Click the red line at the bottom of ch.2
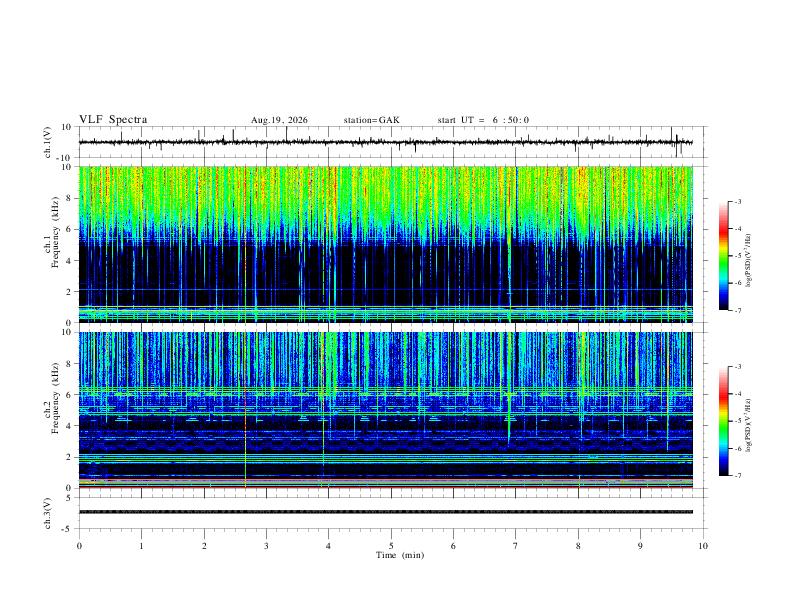The height and width of the screenshot is (612, 792). [386, 487]
